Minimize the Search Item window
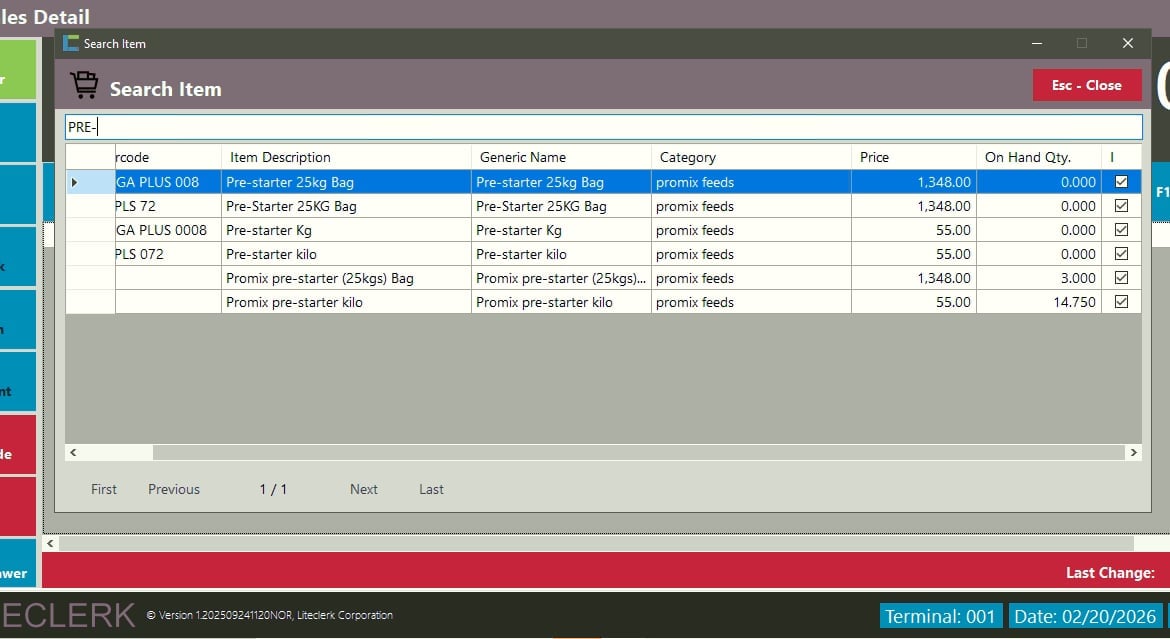Image resolution: width=1170 pixels, height=639 pixels. coord(1037,43)
